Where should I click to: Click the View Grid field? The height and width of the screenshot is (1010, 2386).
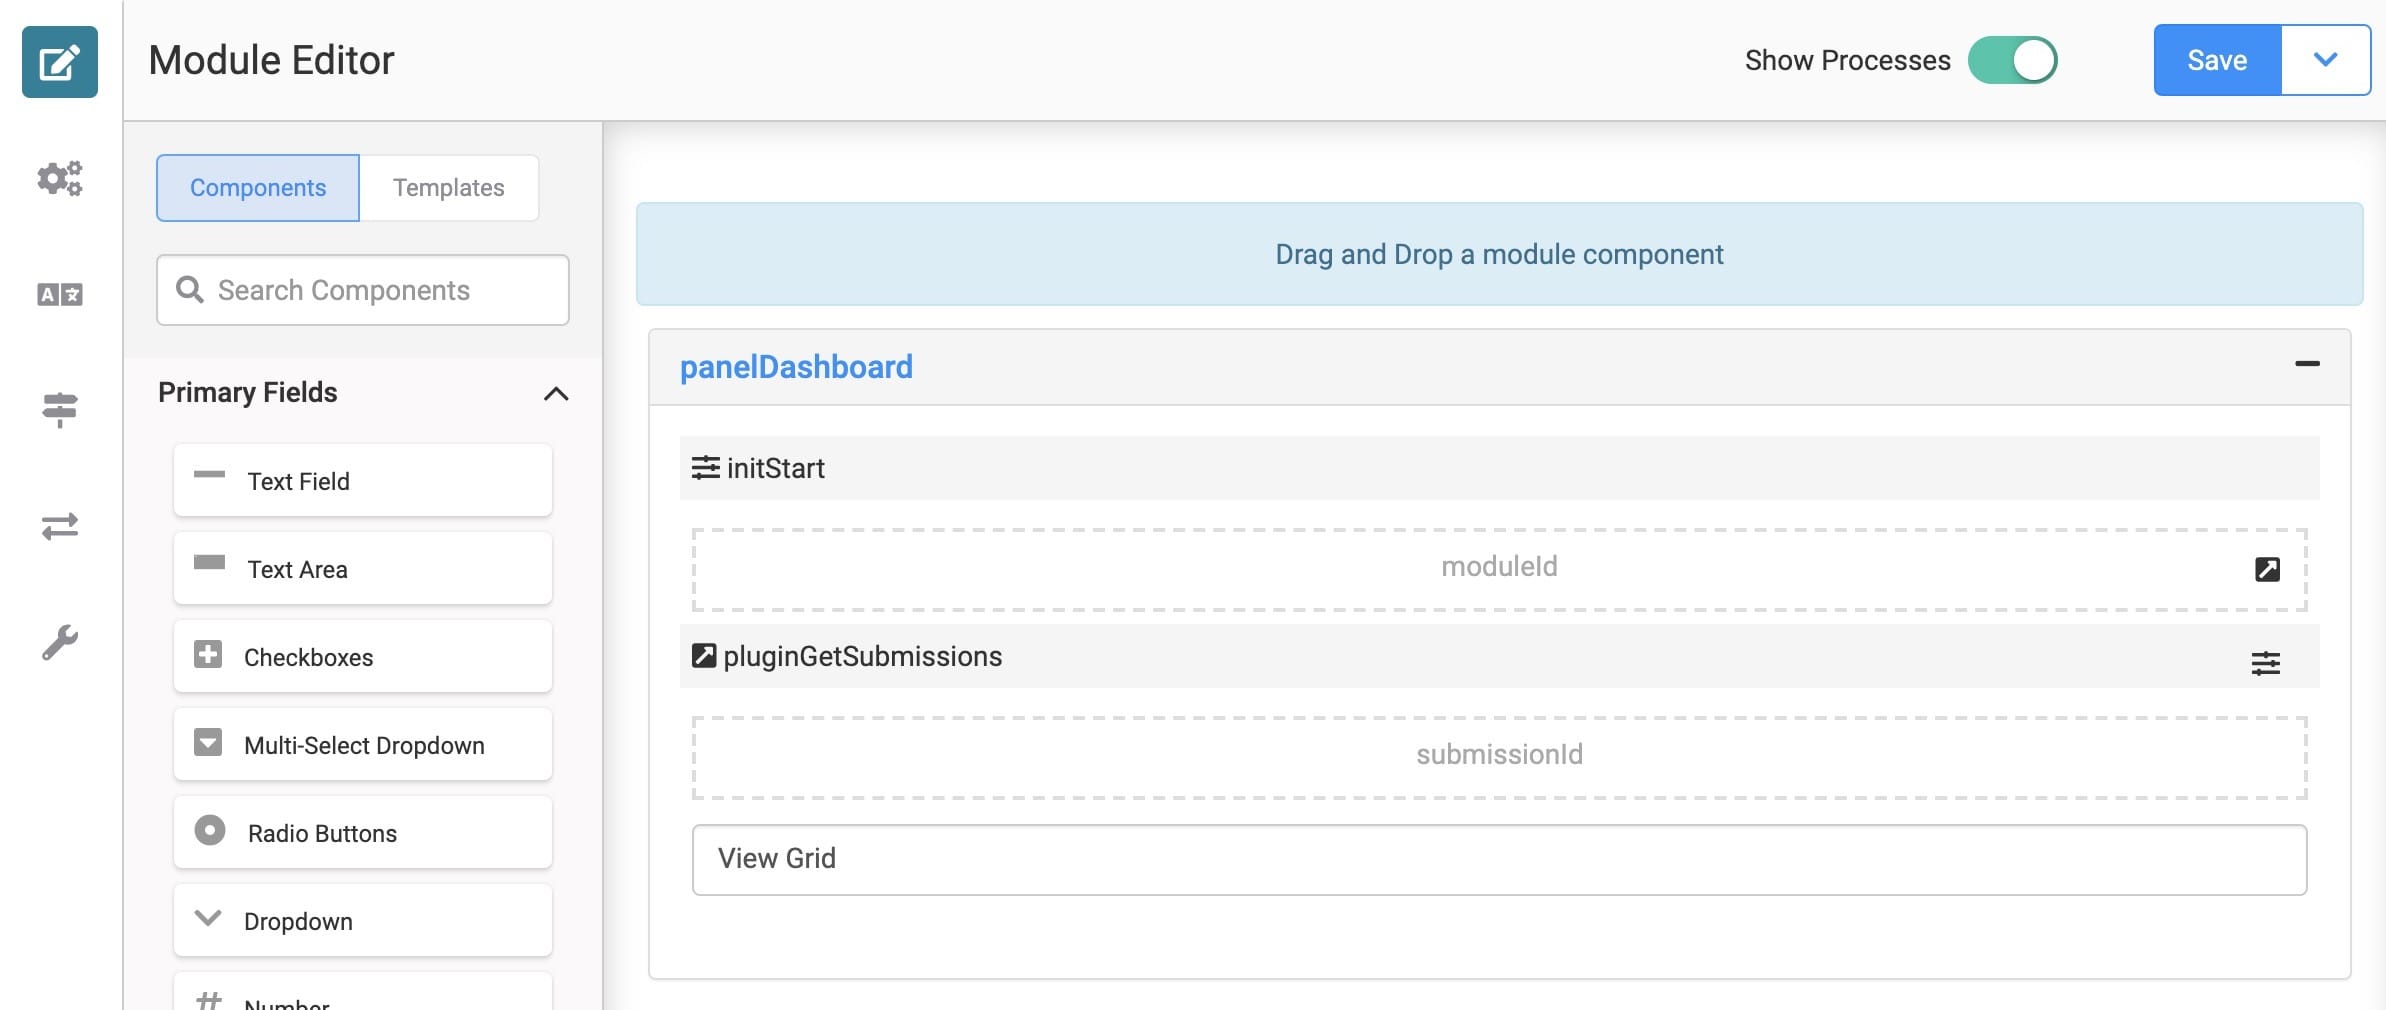(x=1499, y=860)
